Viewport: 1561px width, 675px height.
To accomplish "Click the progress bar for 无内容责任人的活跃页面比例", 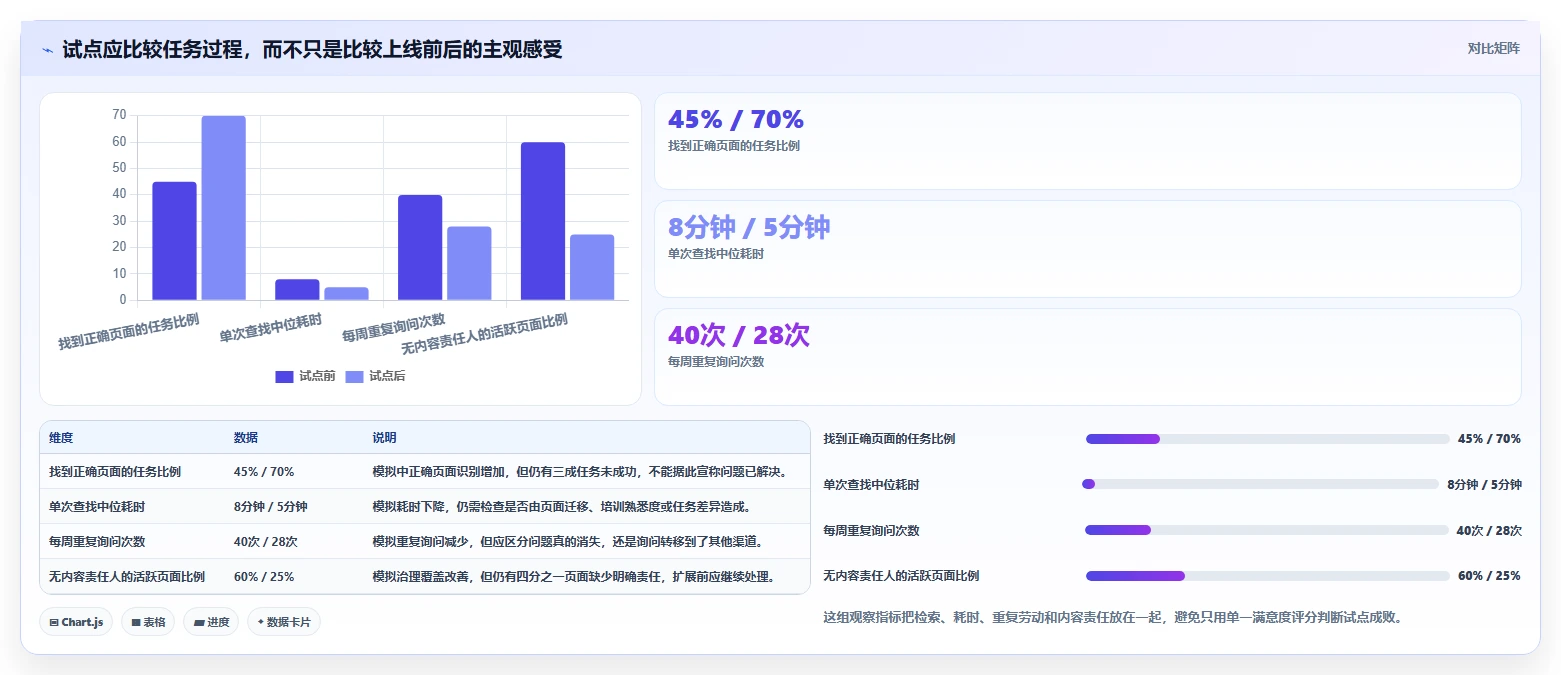I will pos(1267,576).
